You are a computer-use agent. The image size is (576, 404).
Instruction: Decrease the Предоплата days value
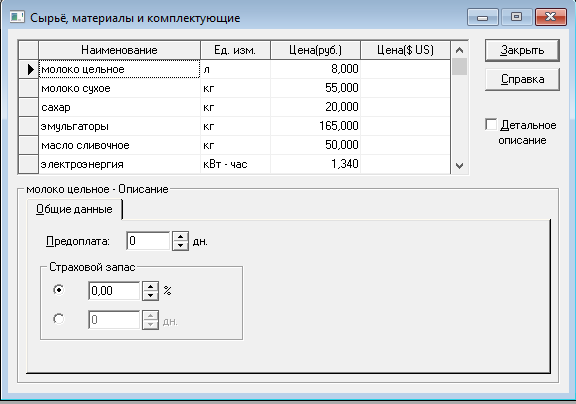(x=180, y=246)
